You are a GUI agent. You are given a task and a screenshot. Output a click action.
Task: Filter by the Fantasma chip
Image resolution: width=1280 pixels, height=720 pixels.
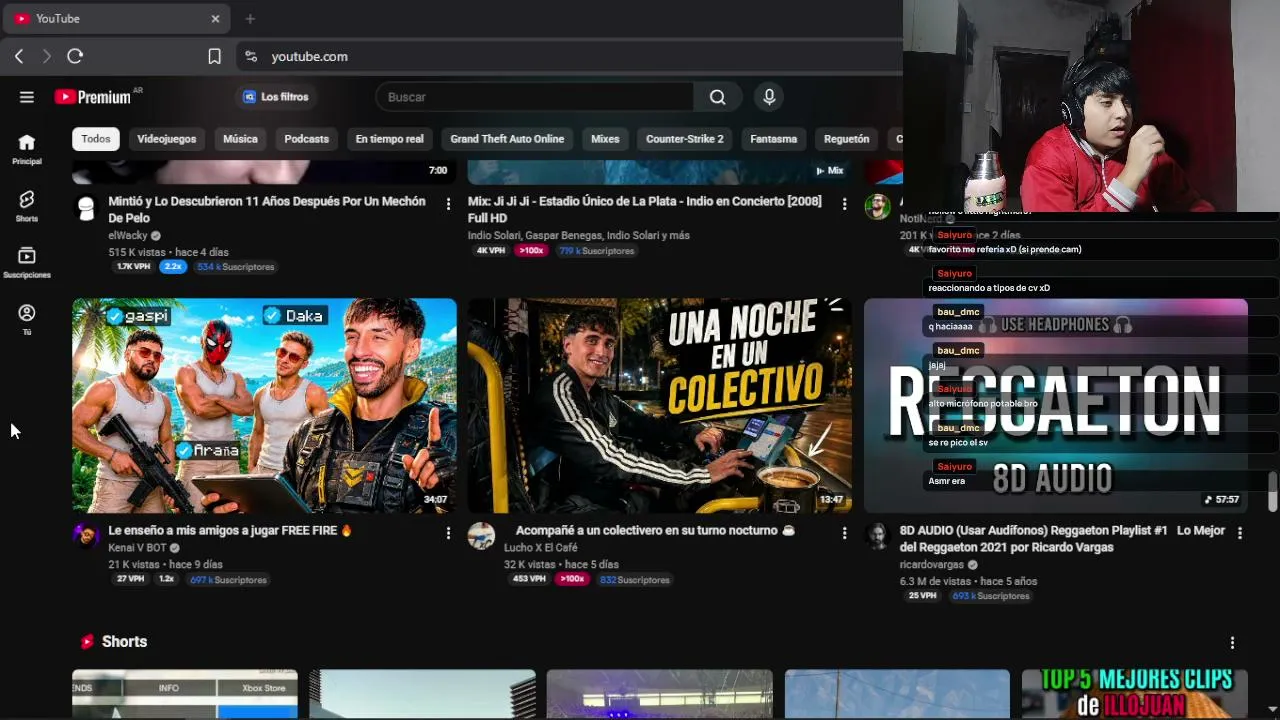(774, 139)
